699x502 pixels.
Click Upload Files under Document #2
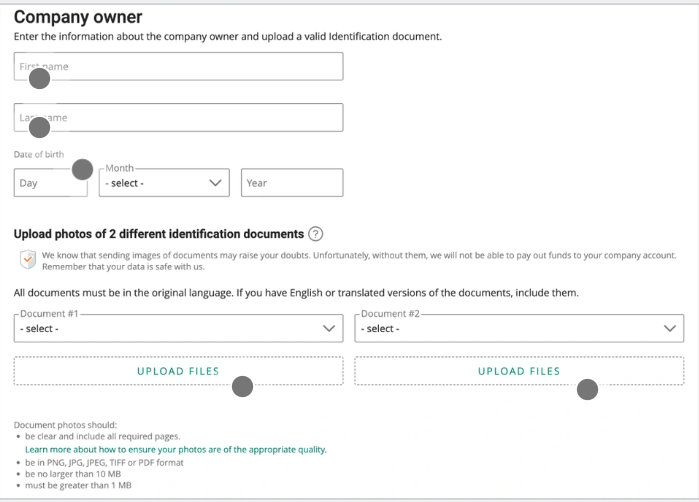tap(519, 371)
